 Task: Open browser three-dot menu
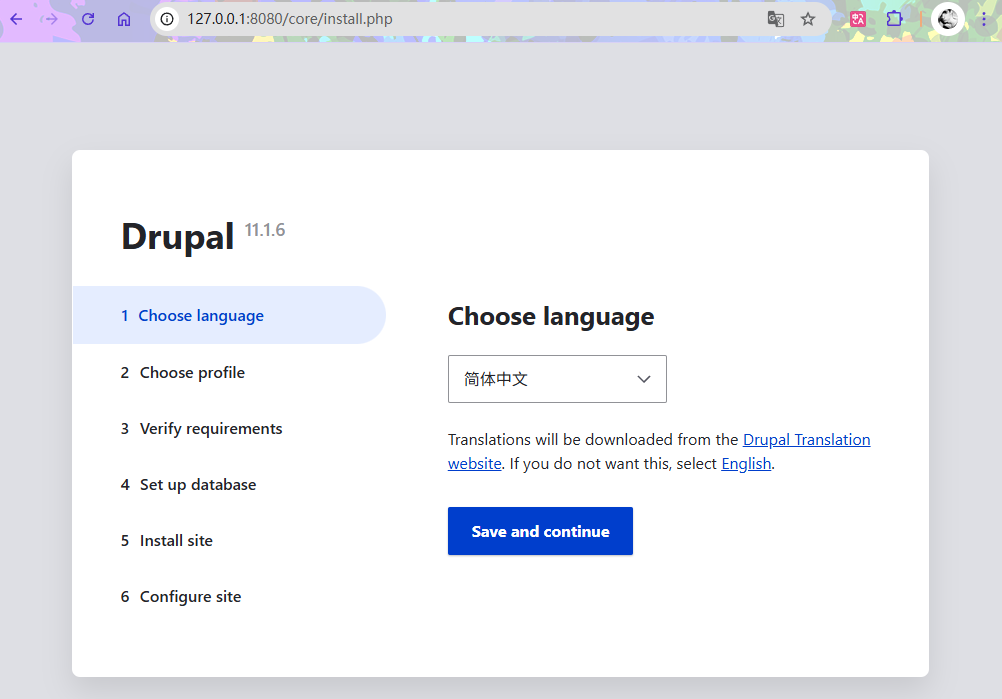(984, 19)
